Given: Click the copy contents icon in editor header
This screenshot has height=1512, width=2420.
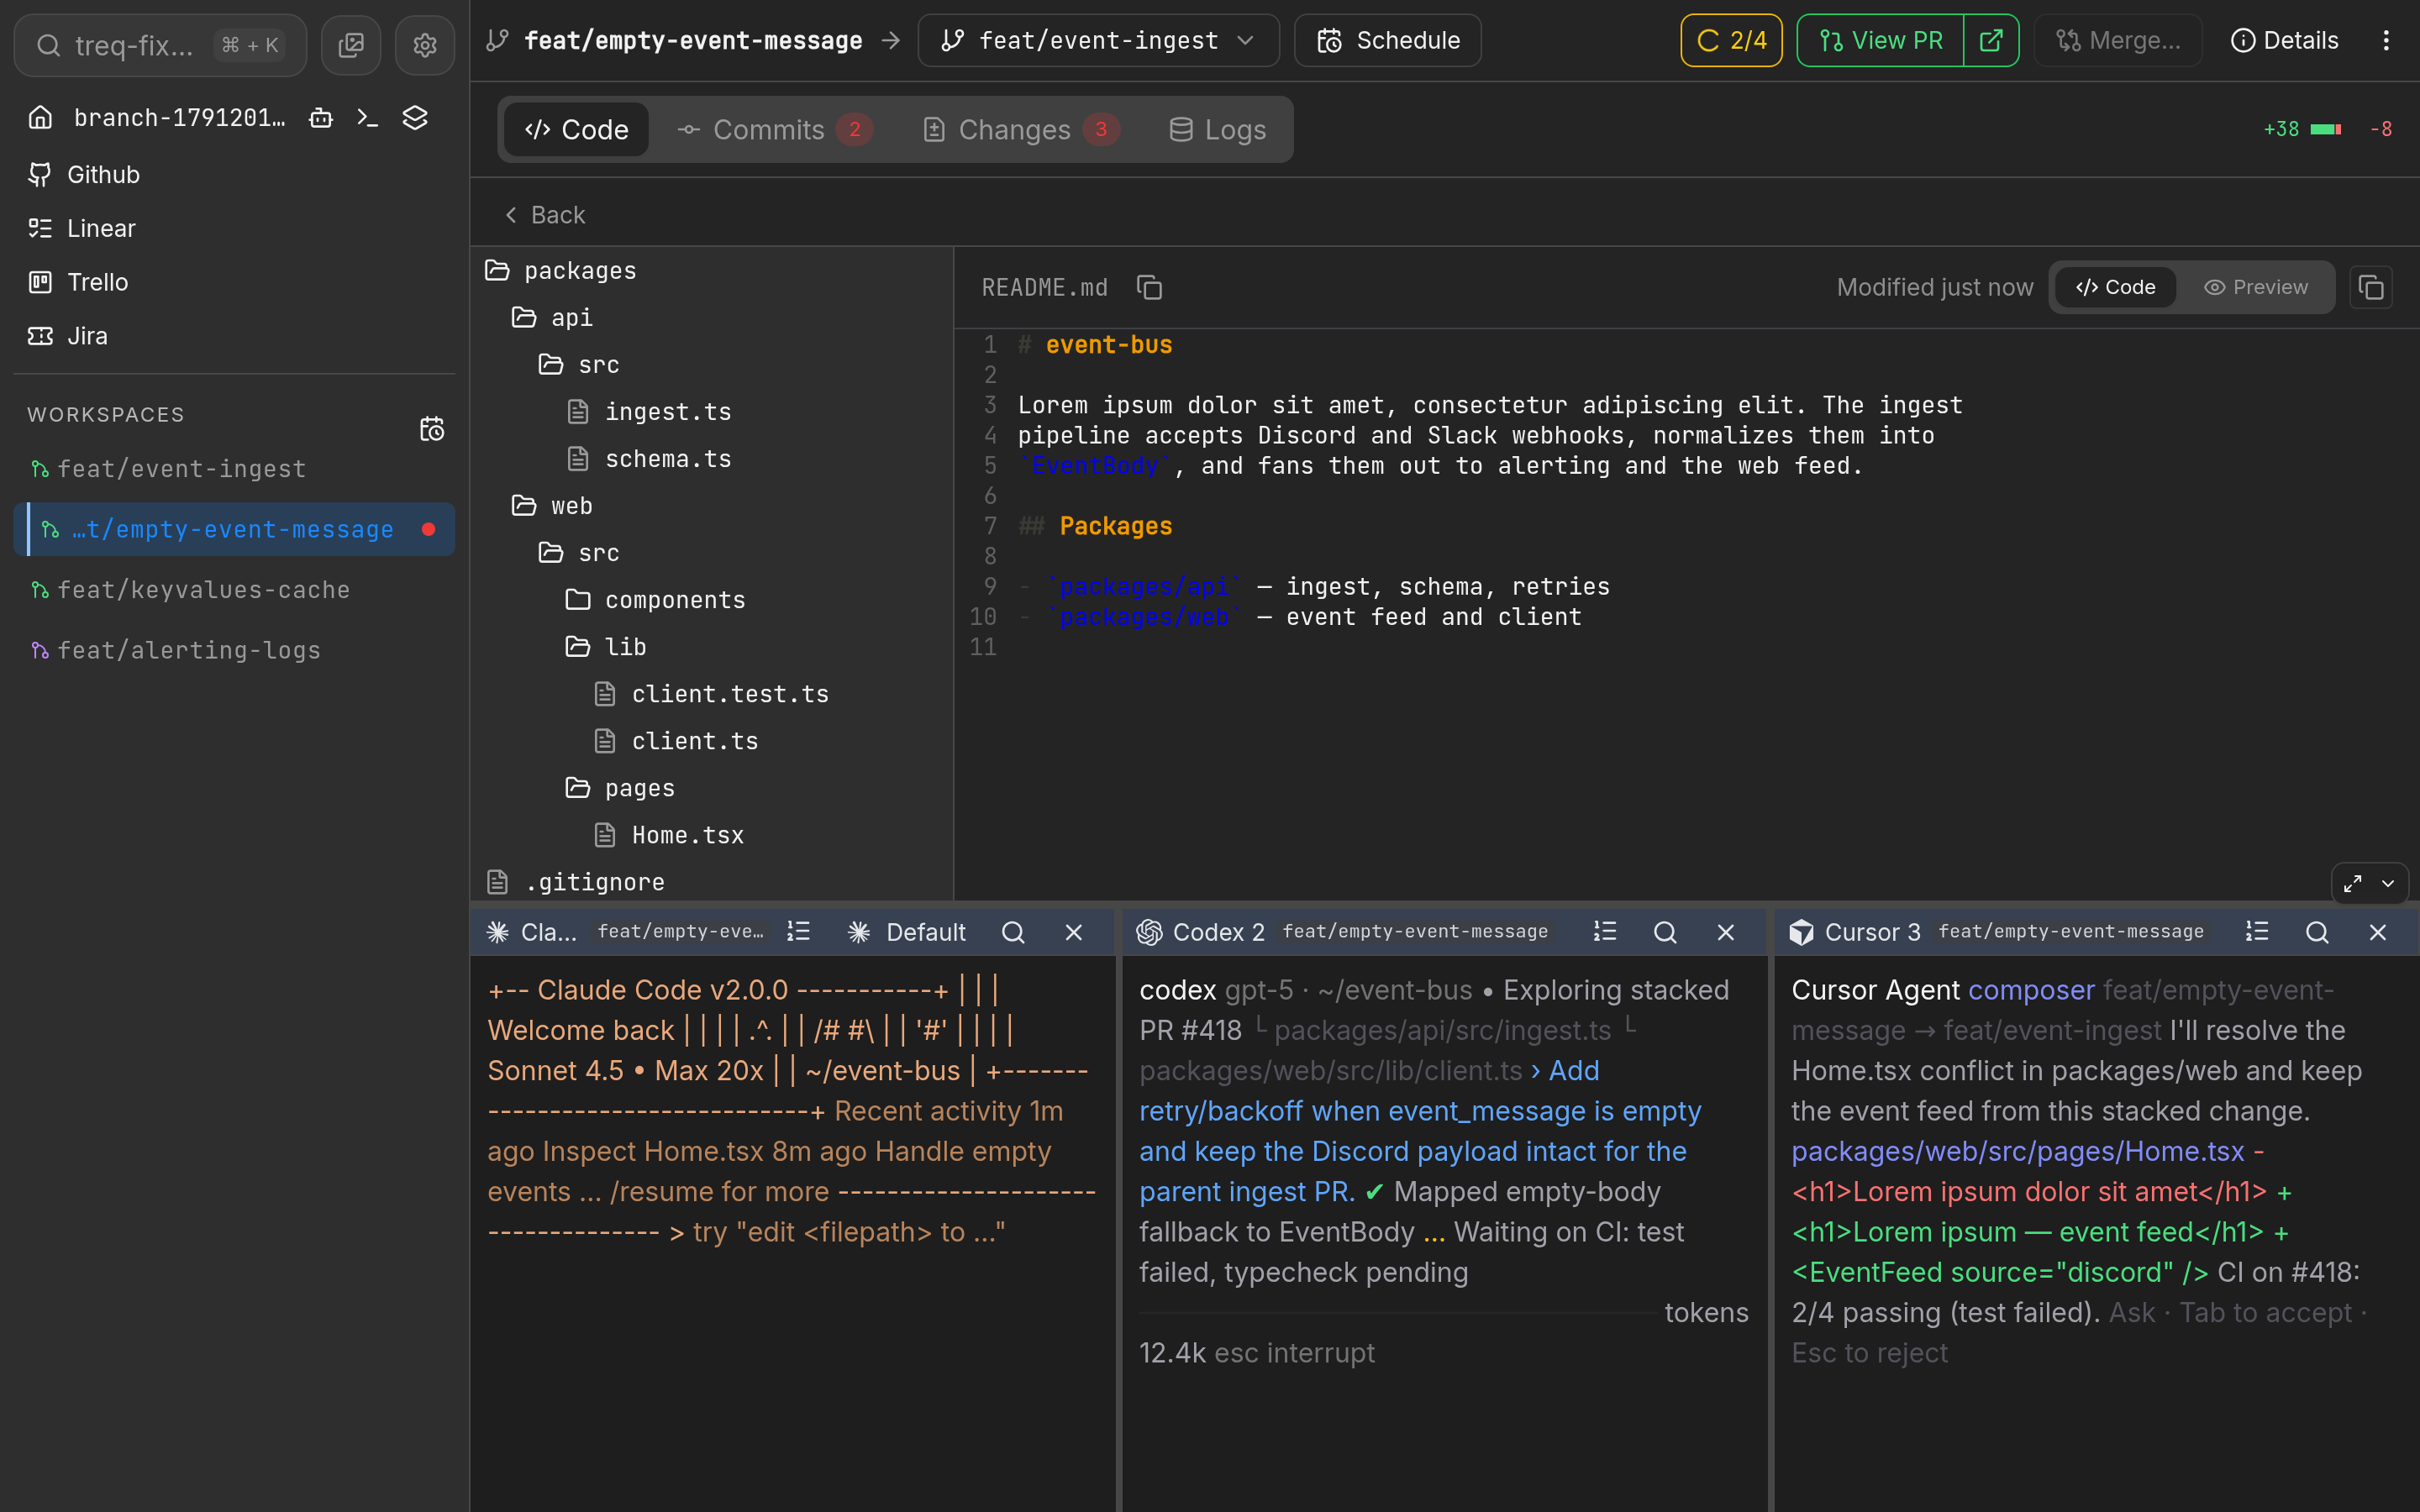Looking at the screenshot, I should point(2371,288).
